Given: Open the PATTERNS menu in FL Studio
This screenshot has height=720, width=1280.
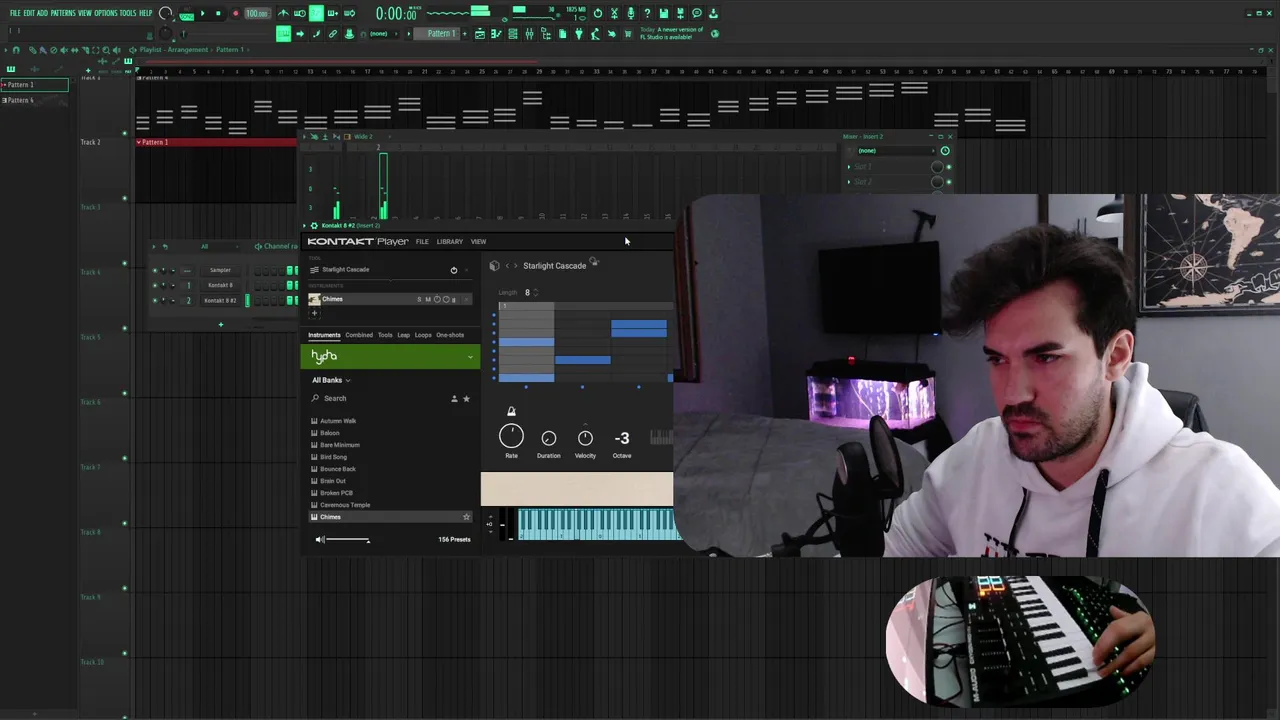Looking at the screenshot, I should 64,13.
